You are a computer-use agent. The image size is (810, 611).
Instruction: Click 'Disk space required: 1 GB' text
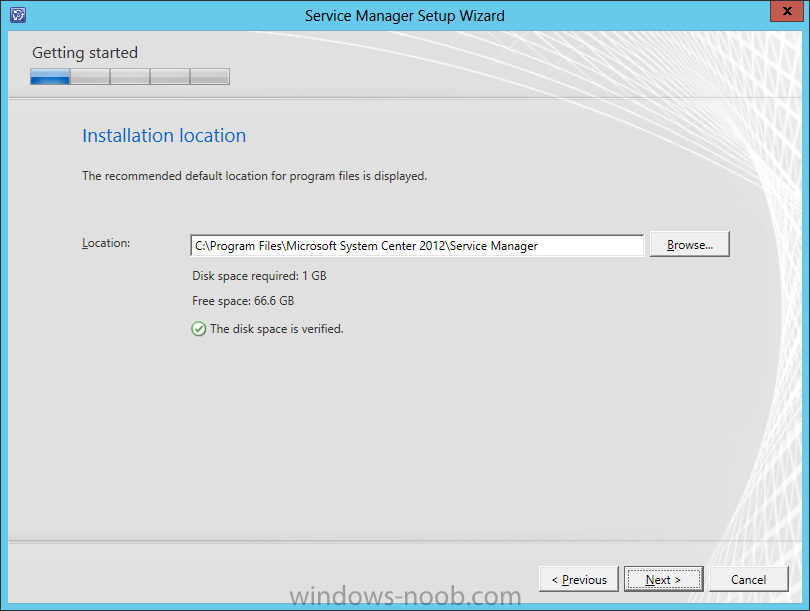pyautogui.click(x=259, y=276)
